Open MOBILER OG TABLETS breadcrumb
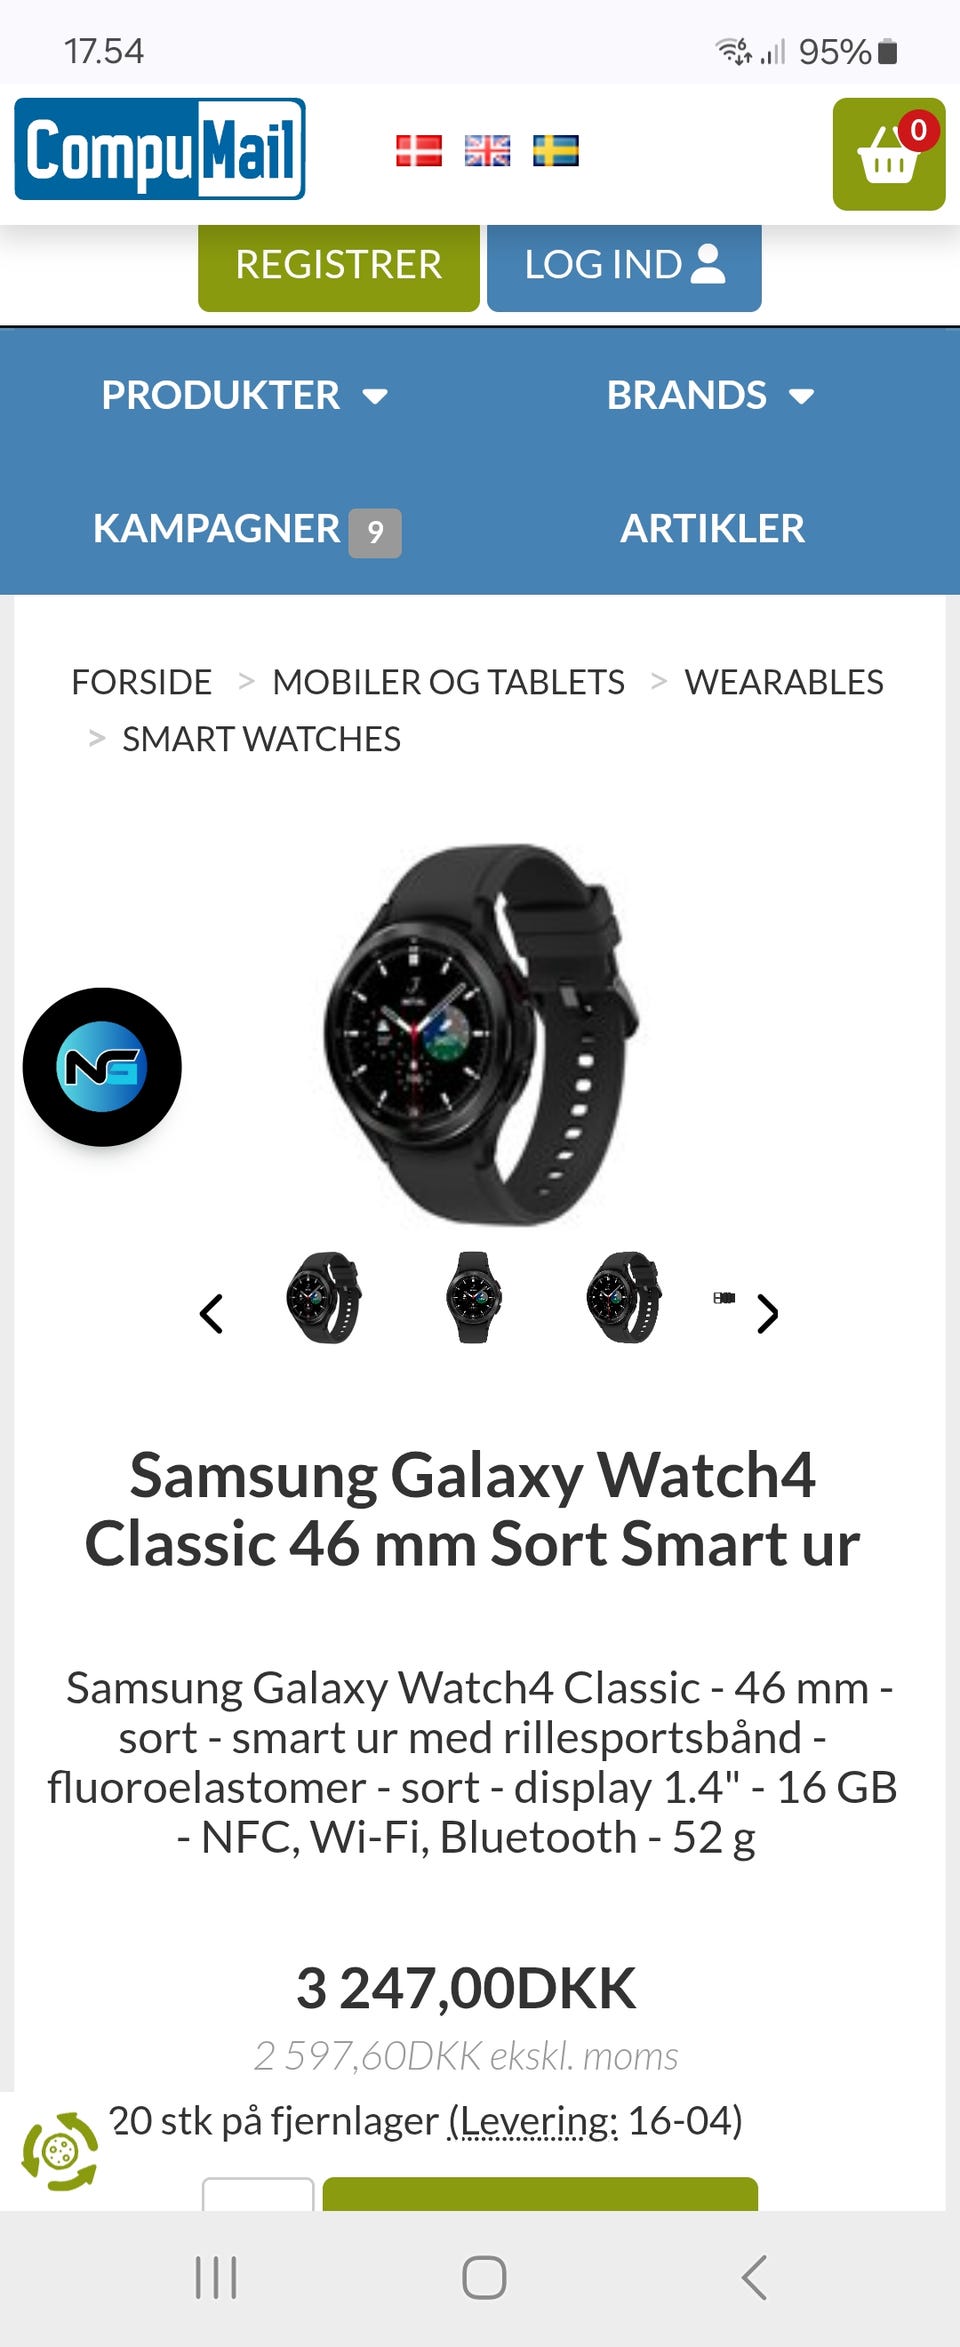This screenshot has height=2347, width=960. pos(448,682)
